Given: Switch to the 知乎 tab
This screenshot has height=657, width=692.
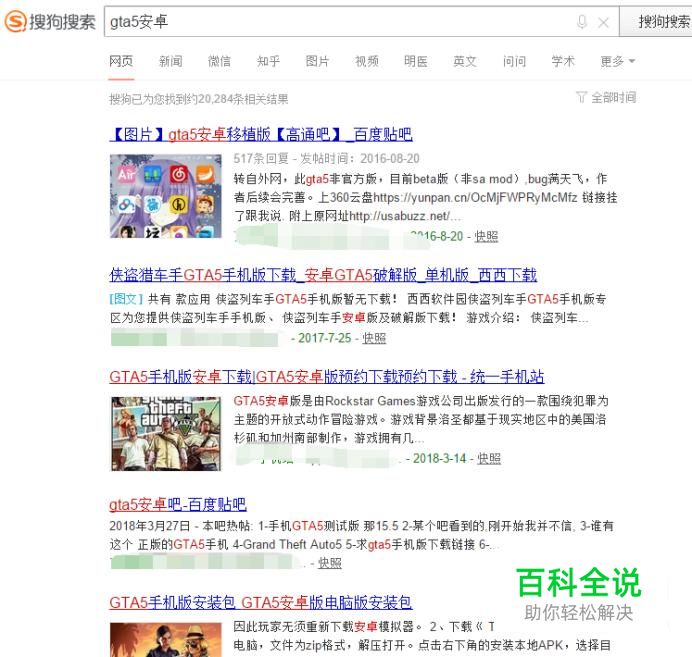Looking at the screenshot, I should [x=268, y=61].
